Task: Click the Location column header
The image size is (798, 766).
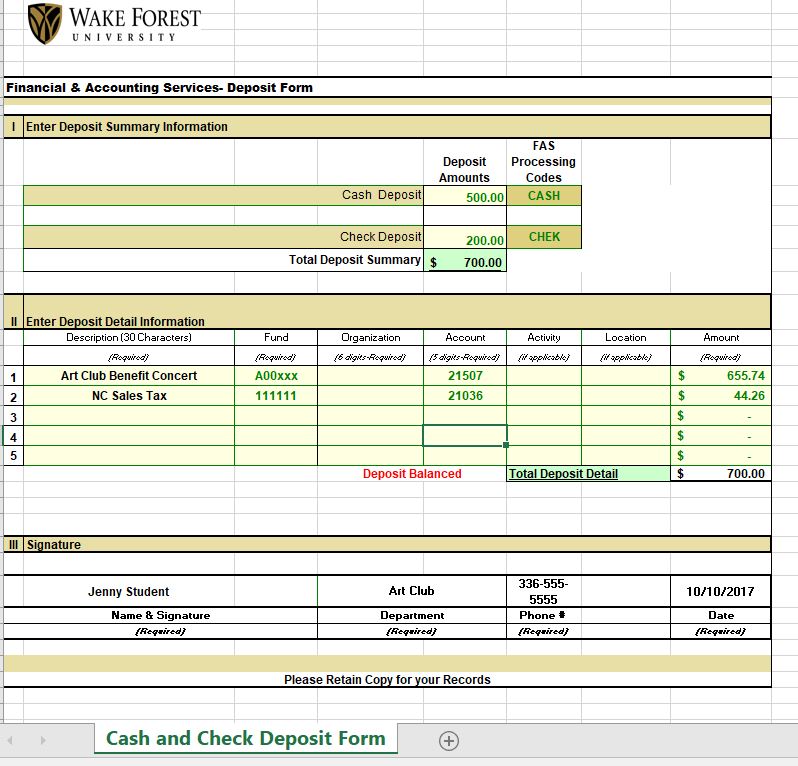Action: 625,337
